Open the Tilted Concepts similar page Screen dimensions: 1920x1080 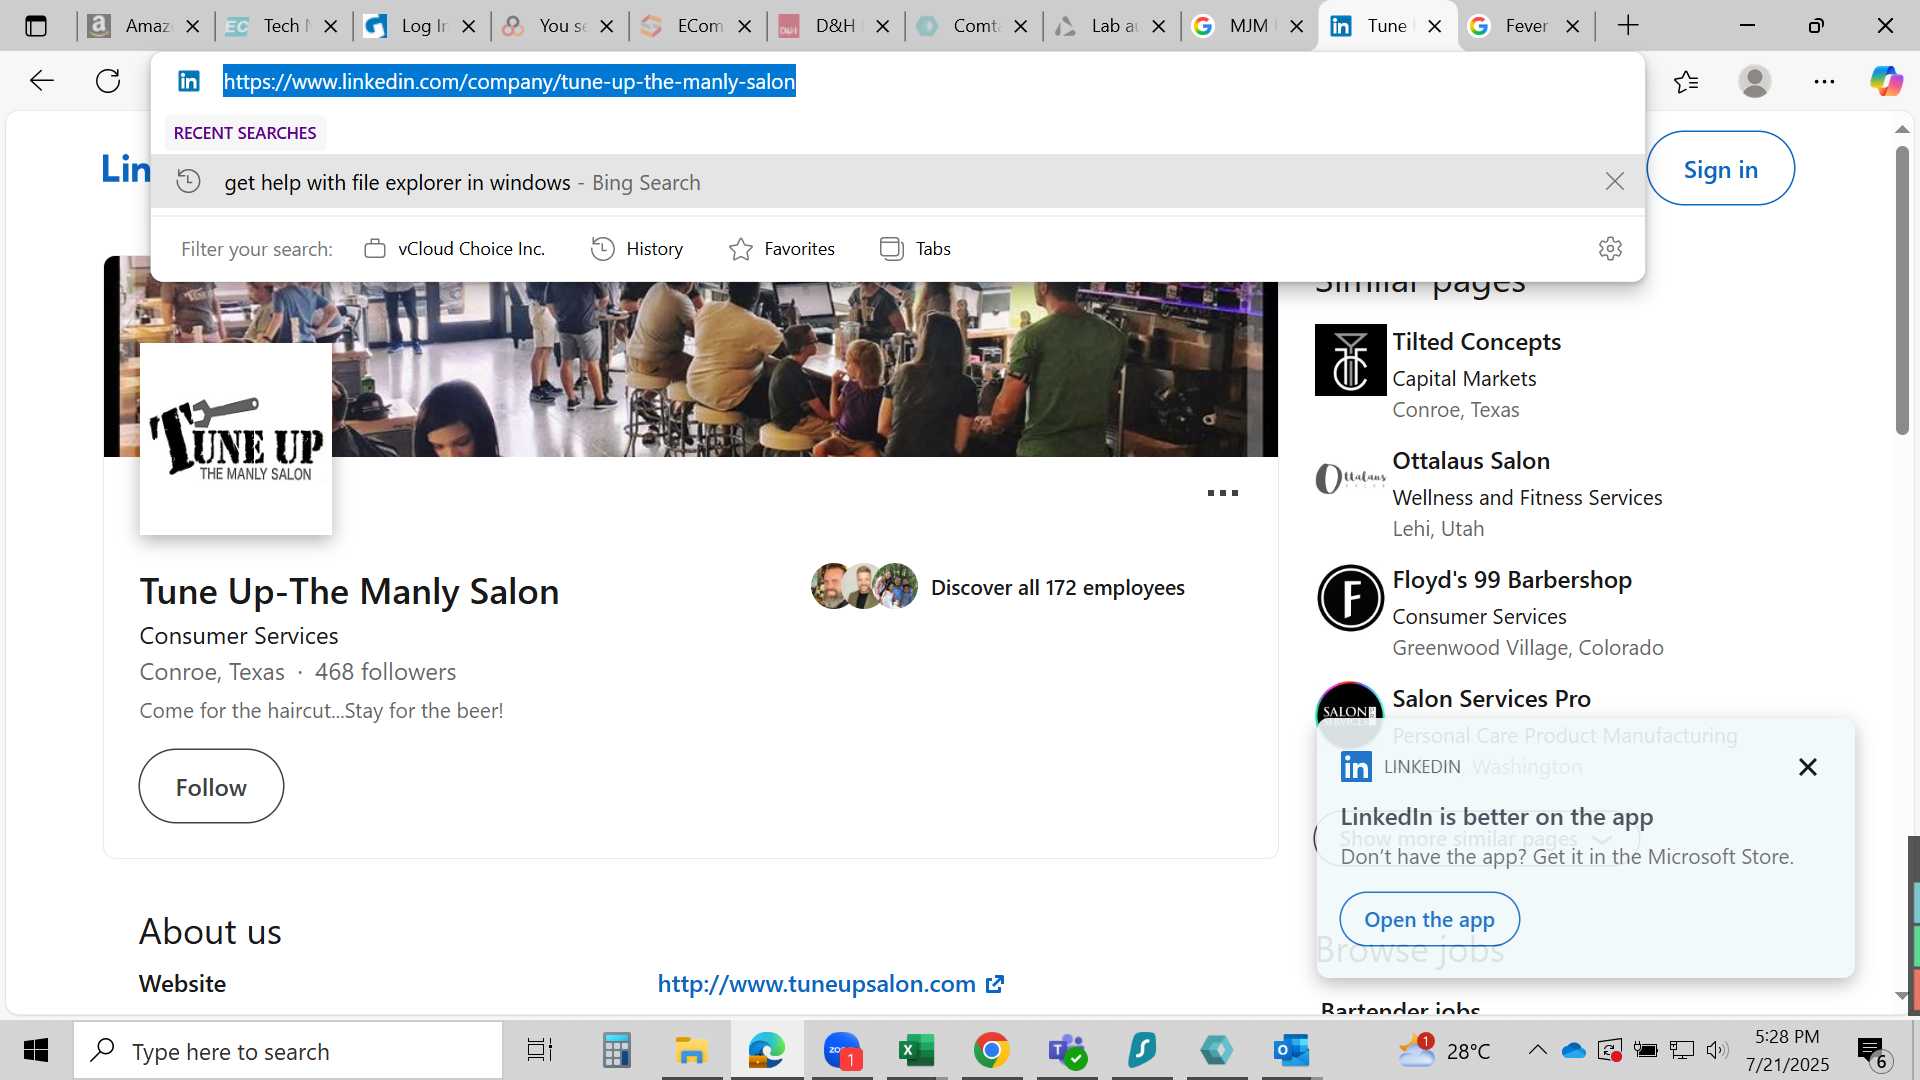point(1476,342)
